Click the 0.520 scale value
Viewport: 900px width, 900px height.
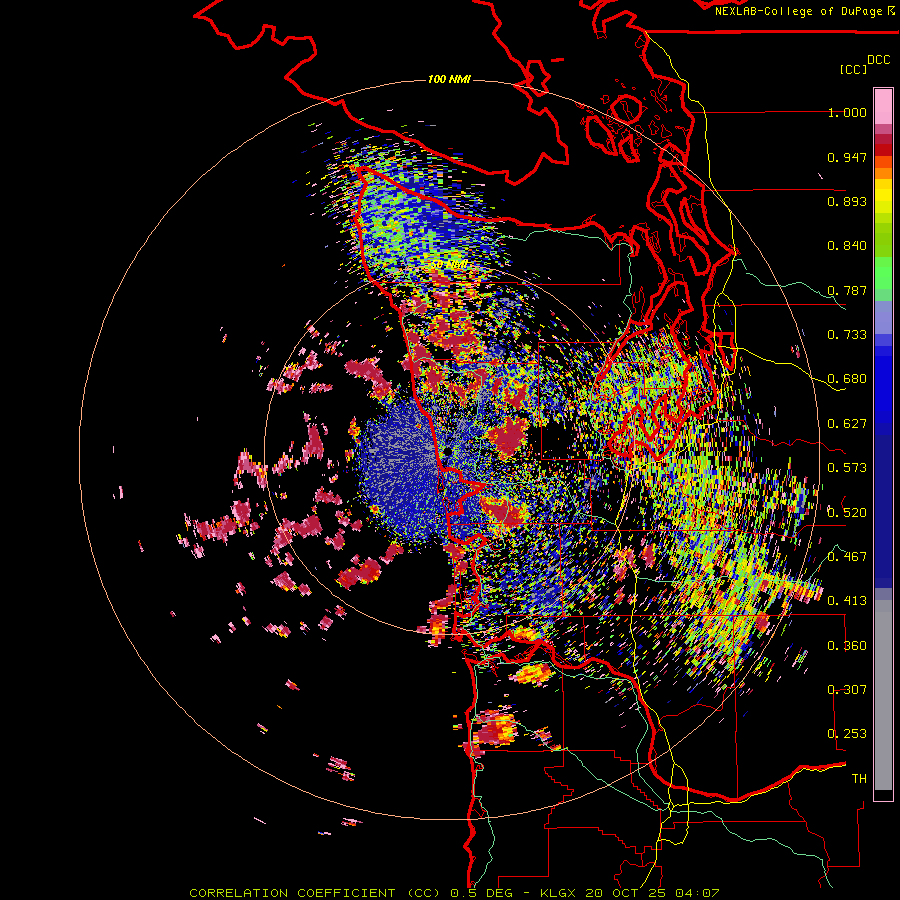pos(847,513)
